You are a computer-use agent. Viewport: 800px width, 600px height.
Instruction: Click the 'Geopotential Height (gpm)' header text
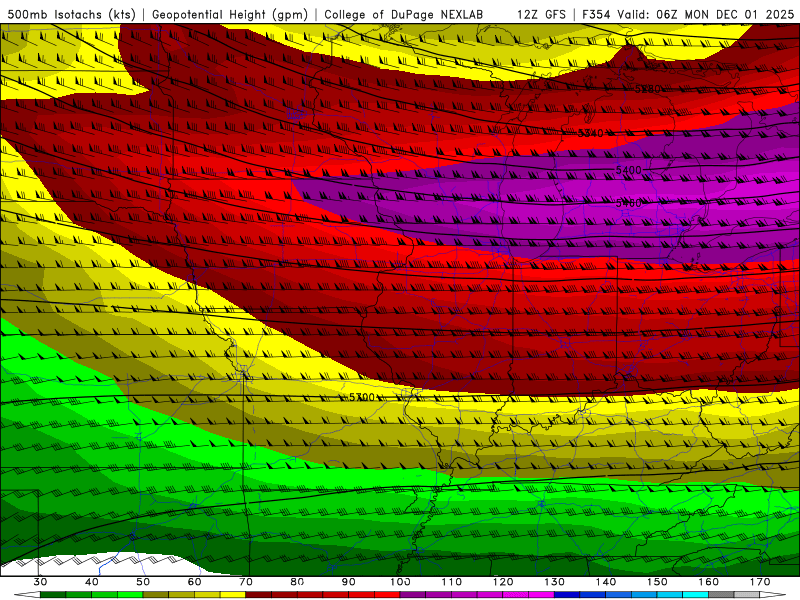point(230,14)
